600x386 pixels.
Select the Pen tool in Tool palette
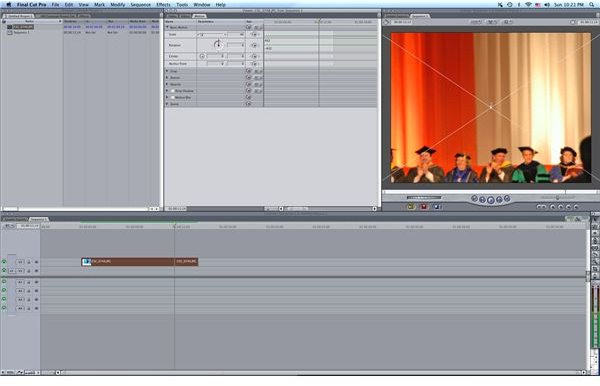point(595,275)
